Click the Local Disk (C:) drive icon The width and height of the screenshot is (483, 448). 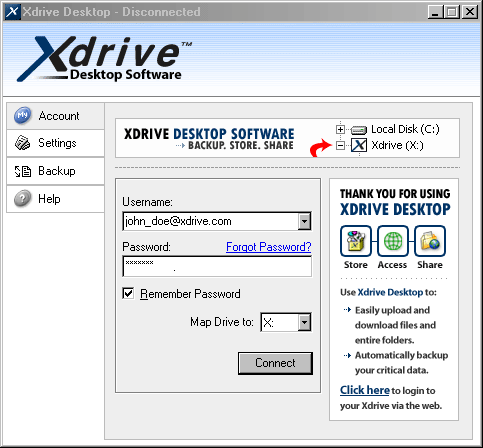(359, 130)
